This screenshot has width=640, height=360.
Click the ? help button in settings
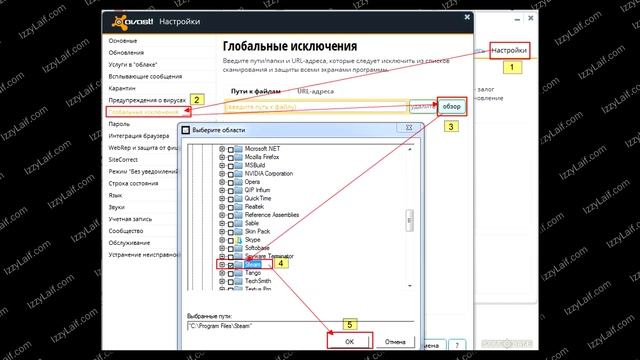coord(457,345)
